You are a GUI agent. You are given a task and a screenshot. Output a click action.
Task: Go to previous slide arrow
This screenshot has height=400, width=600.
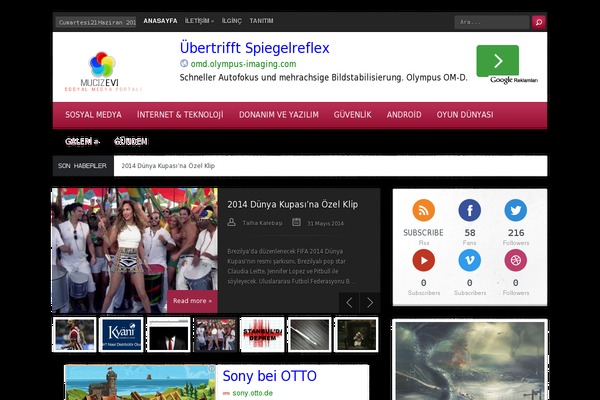pos(349,303)
